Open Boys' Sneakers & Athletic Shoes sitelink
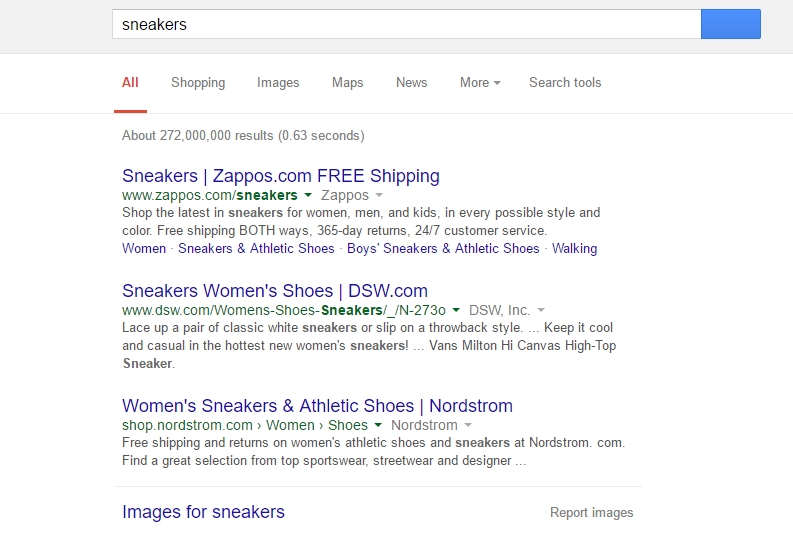 (x=443, y=248)
